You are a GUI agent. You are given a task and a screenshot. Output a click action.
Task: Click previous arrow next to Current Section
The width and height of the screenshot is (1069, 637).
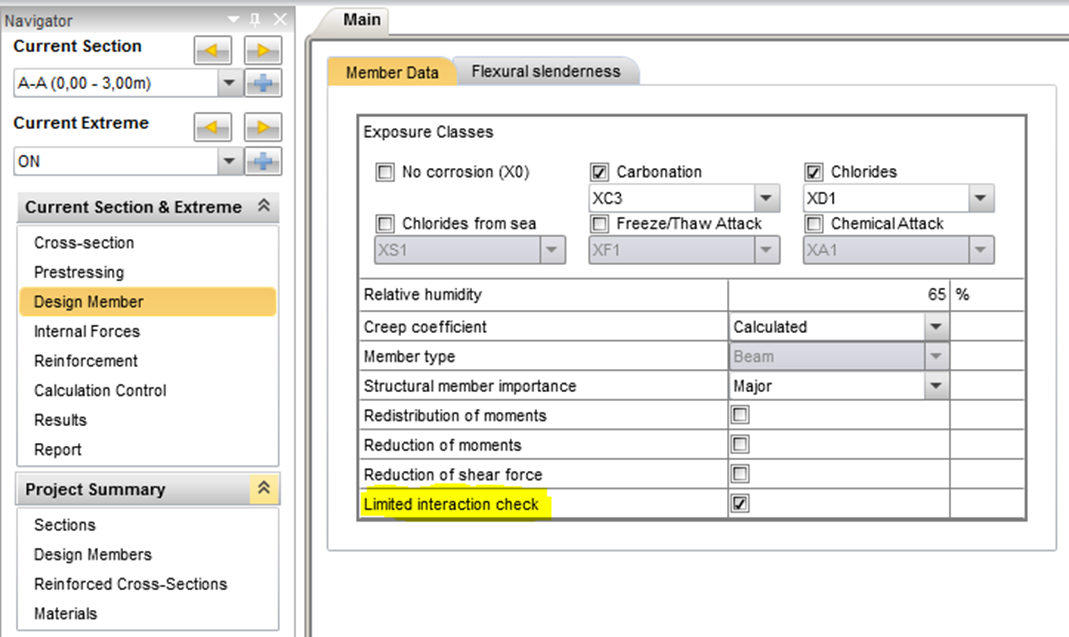click(214, 50)
